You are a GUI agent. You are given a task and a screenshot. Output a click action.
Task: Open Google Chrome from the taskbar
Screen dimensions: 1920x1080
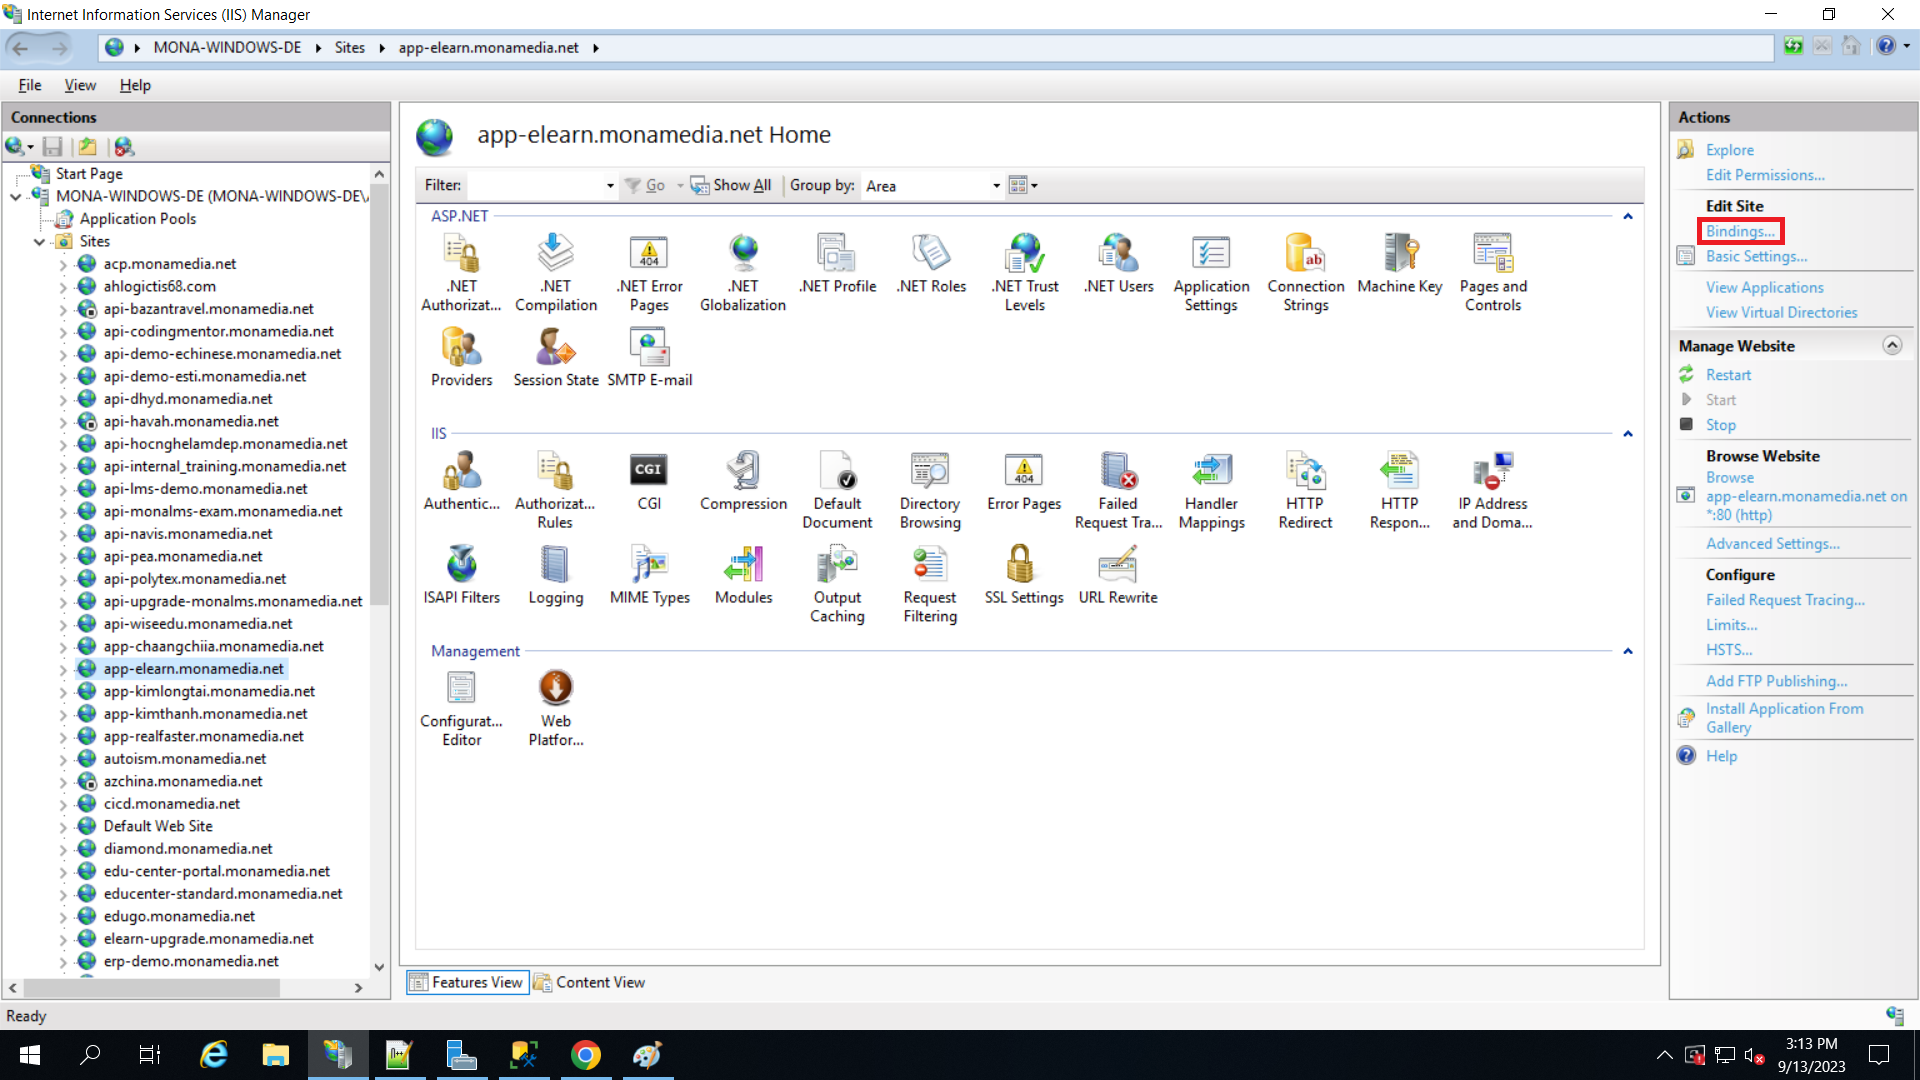[586, 1055]
